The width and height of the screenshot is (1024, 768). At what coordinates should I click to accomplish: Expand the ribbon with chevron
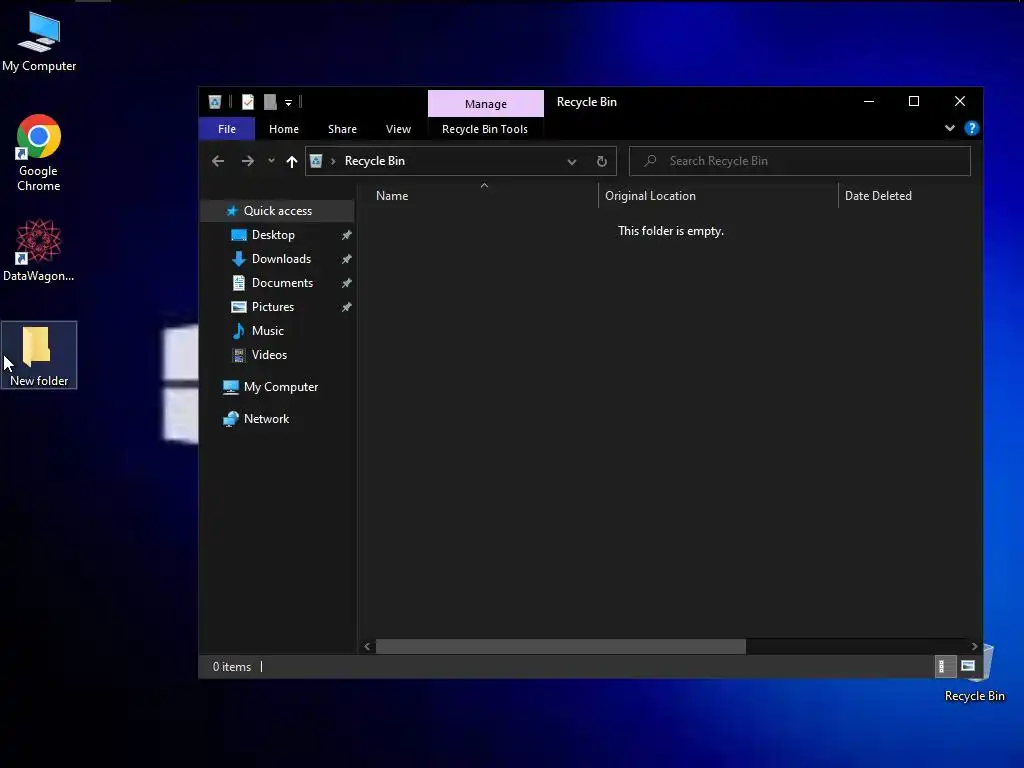950,128
